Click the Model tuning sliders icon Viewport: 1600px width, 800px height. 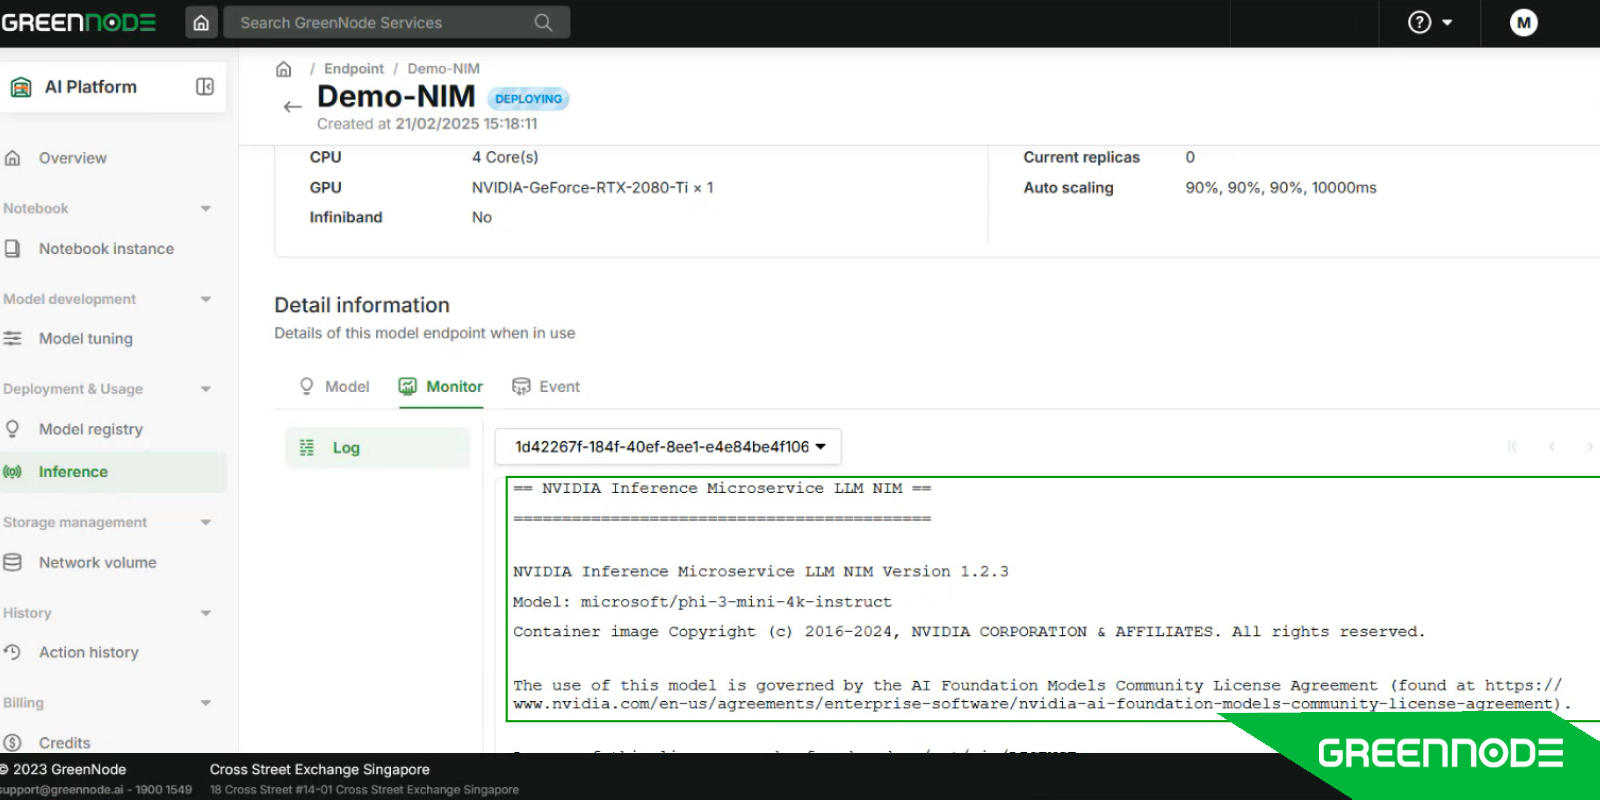pos(12,338)
